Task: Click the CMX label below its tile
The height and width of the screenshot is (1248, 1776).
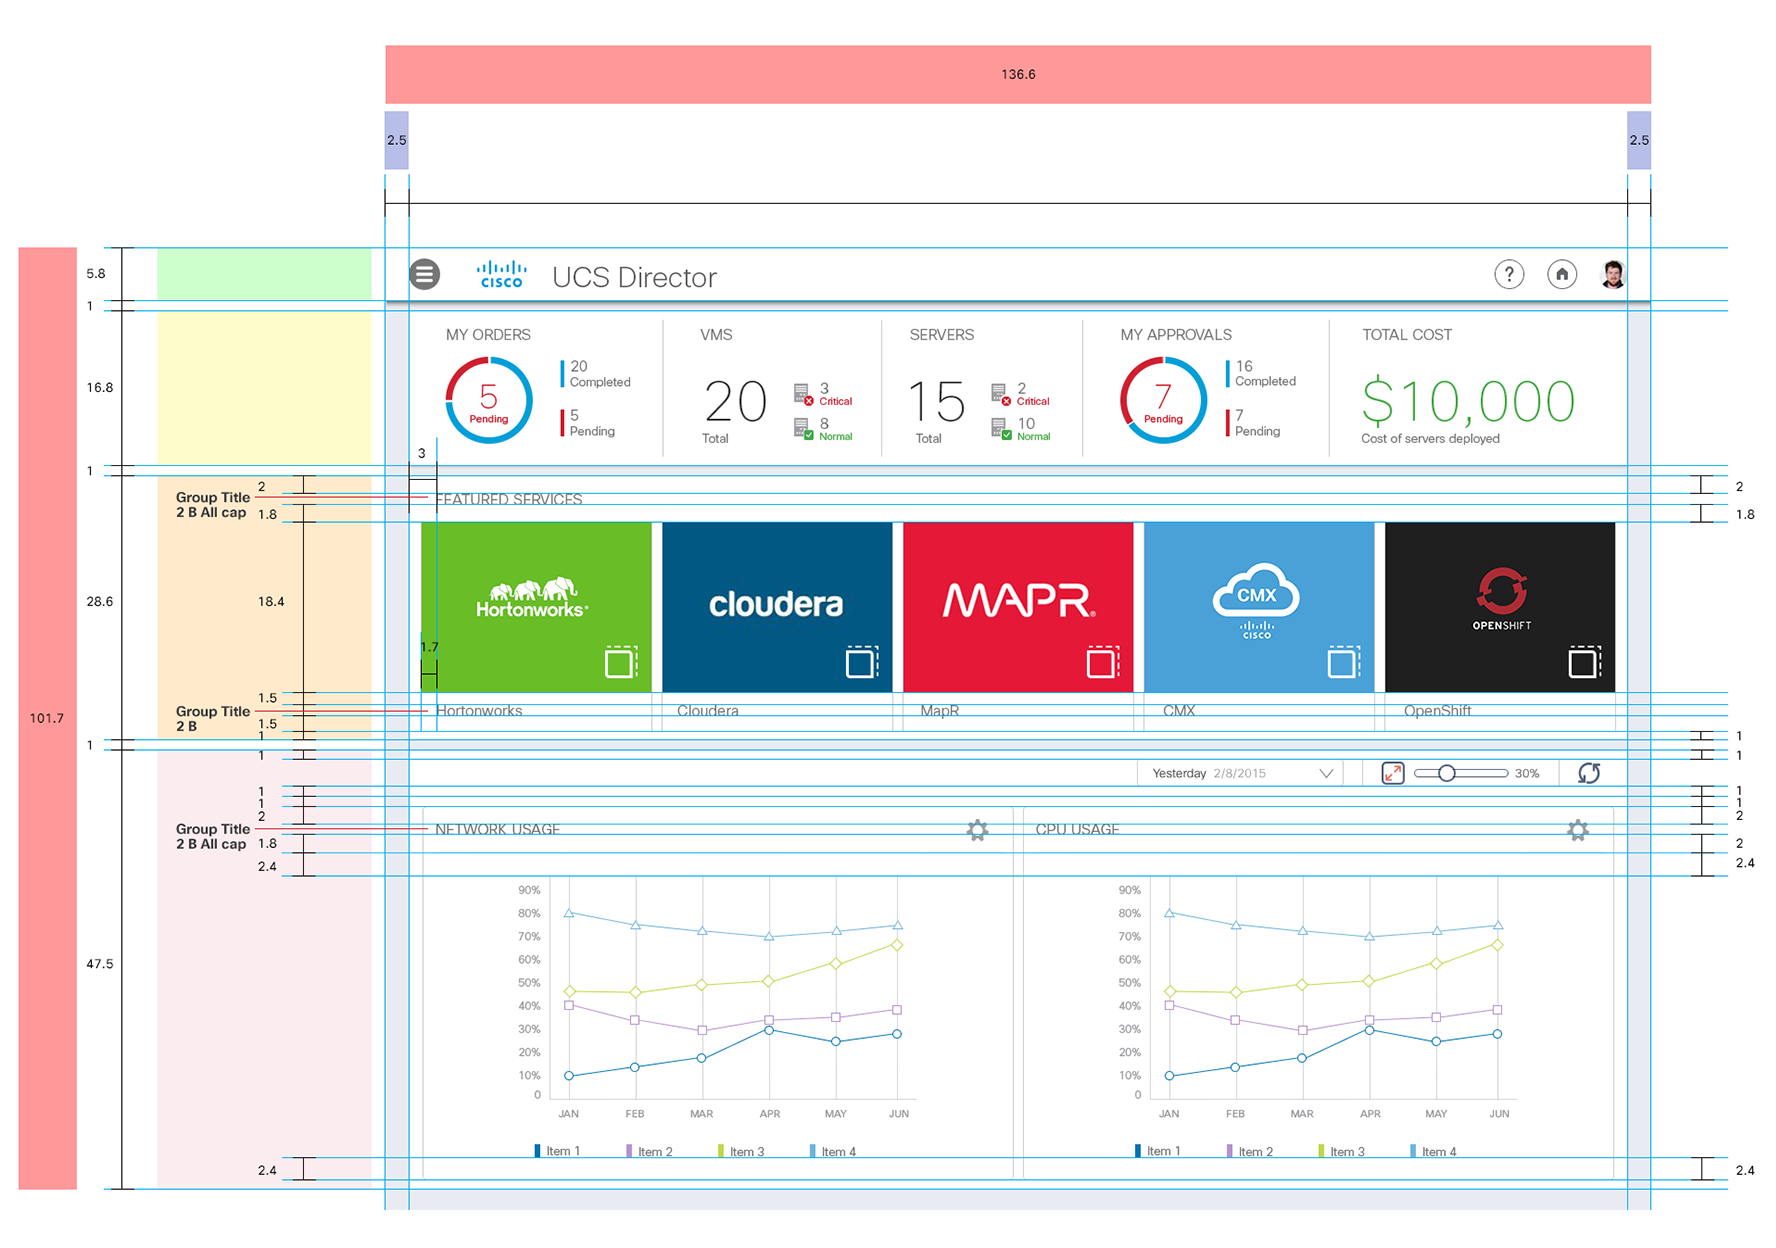Action: click(x=1179, y=711)
